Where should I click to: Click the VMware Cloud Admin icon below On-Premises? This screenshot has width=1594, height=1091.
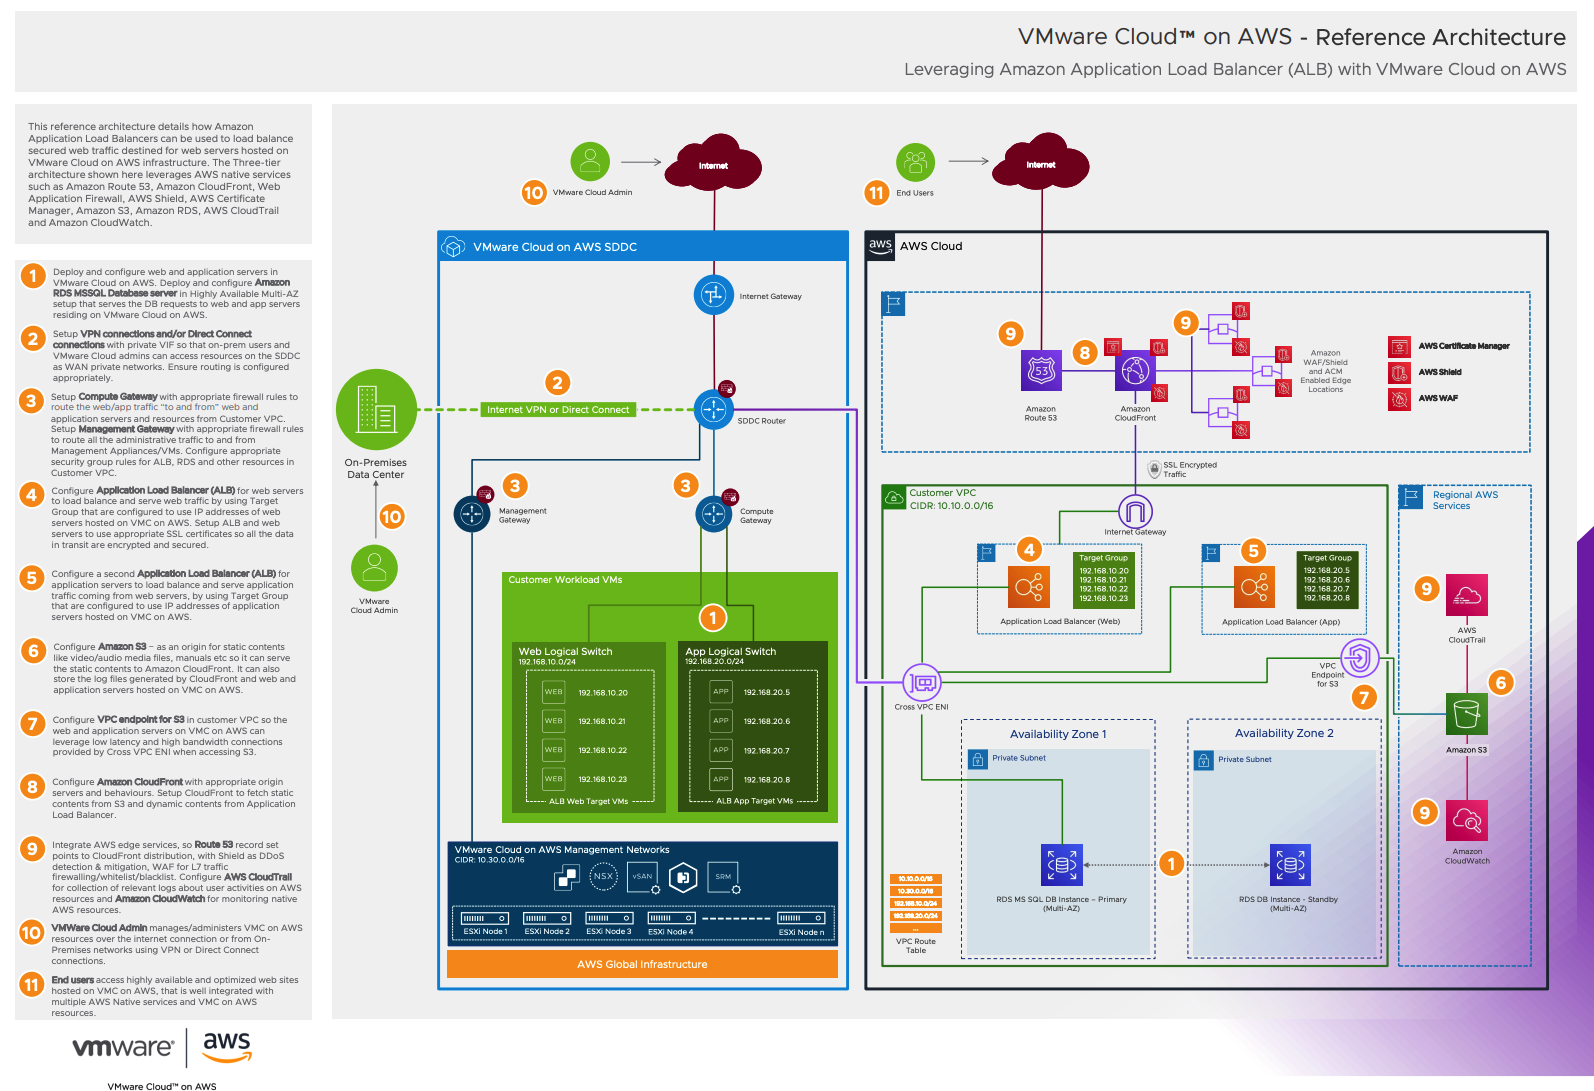pos(375,568)
